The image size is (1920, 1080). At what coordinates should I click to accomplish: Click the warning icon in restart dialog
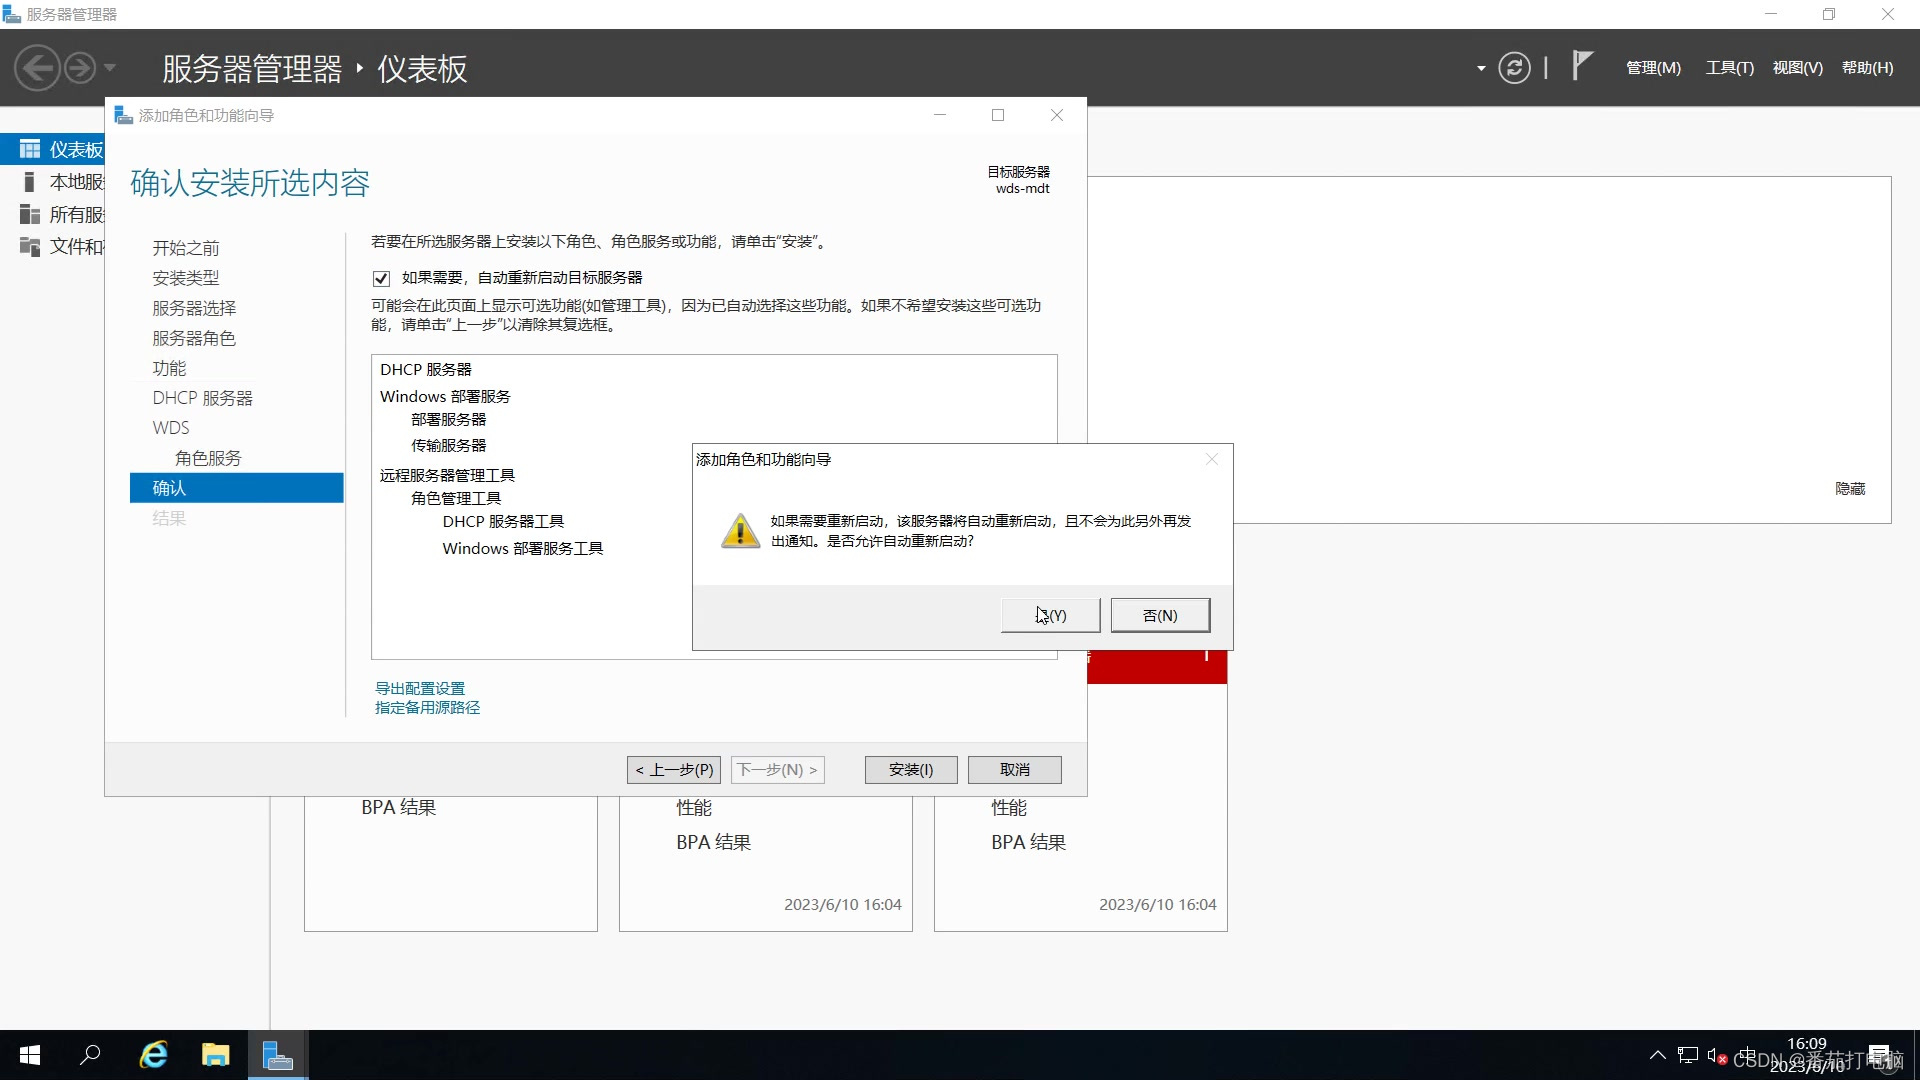(x=741, y=531)
